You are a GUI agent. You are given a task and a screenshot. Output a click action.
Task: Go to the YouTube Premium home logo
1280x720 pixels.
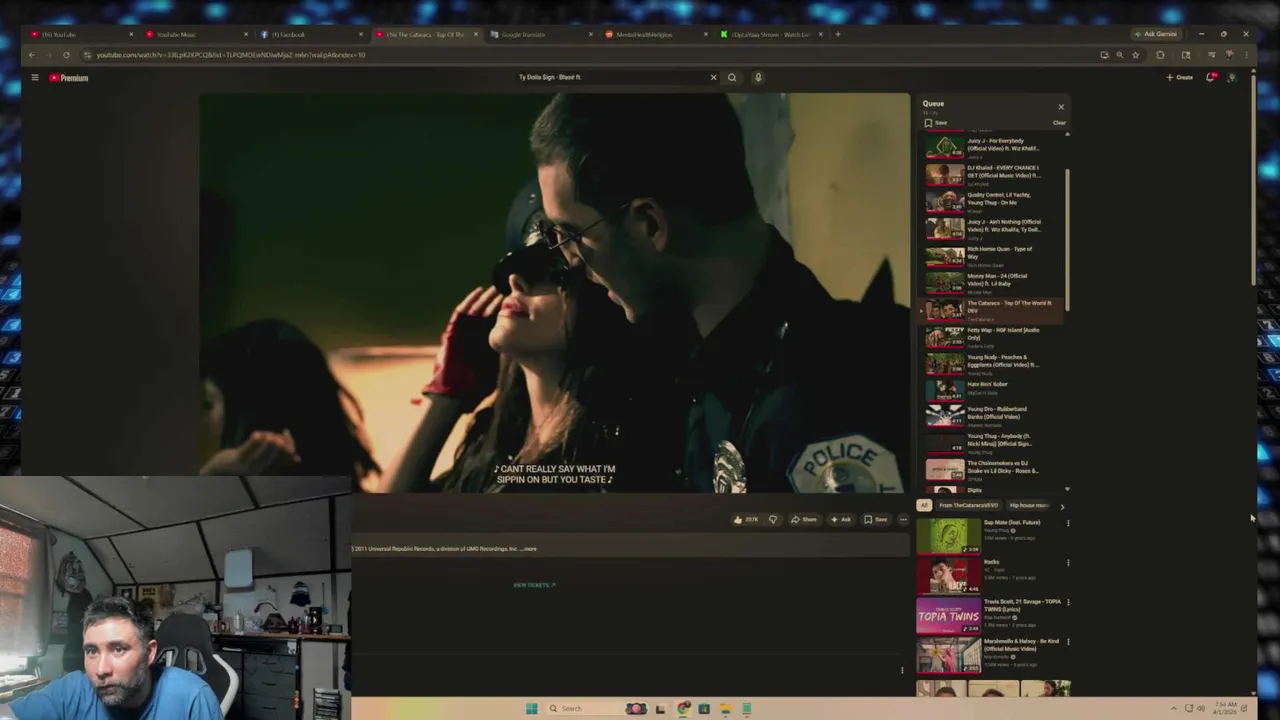coord(69,77)
